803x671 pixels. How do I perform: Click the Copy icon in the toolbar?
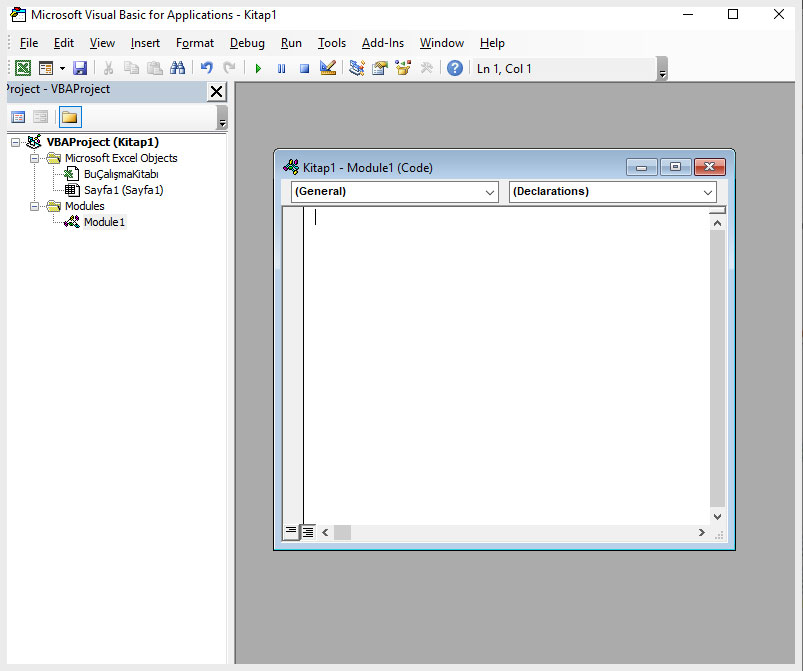point(132,68)
